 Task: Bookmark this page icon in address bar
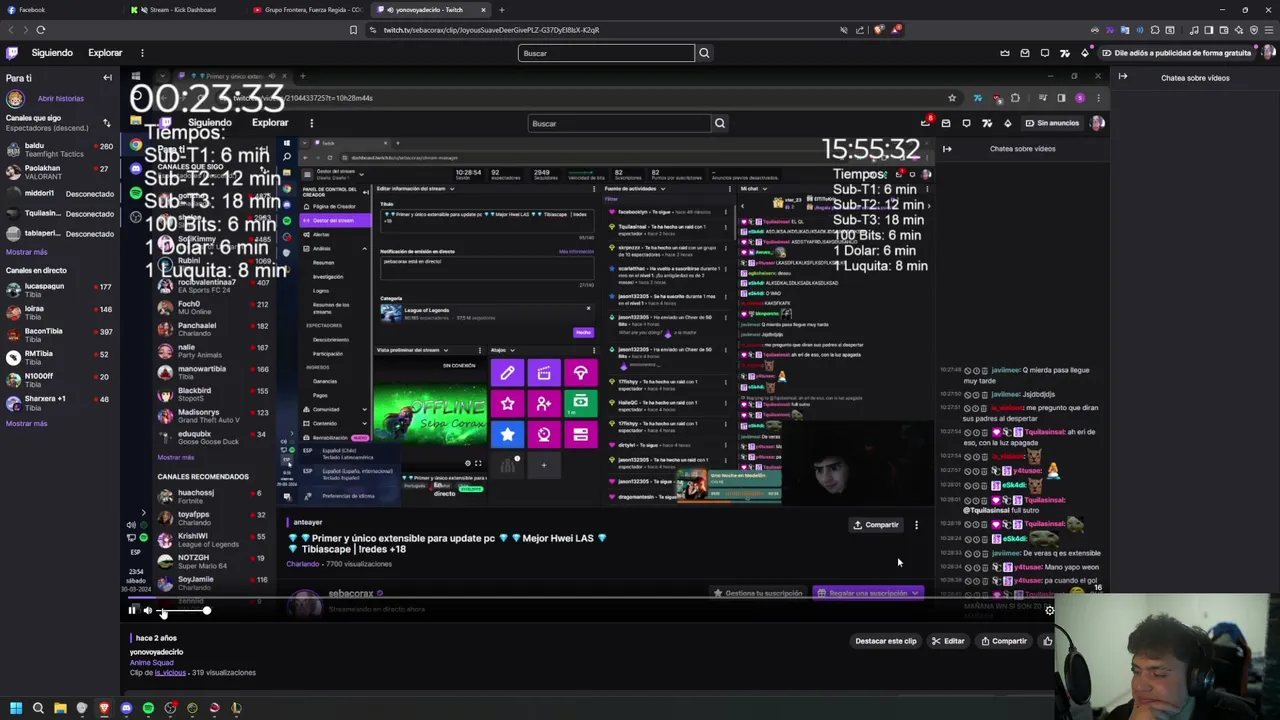353,30
